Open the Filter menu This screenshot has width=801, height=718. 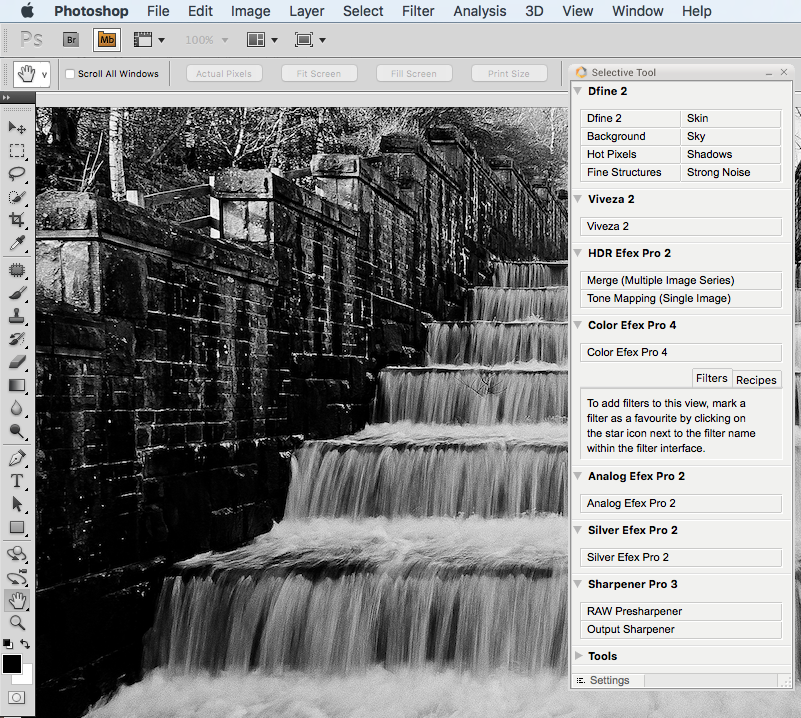pos(418,11)
